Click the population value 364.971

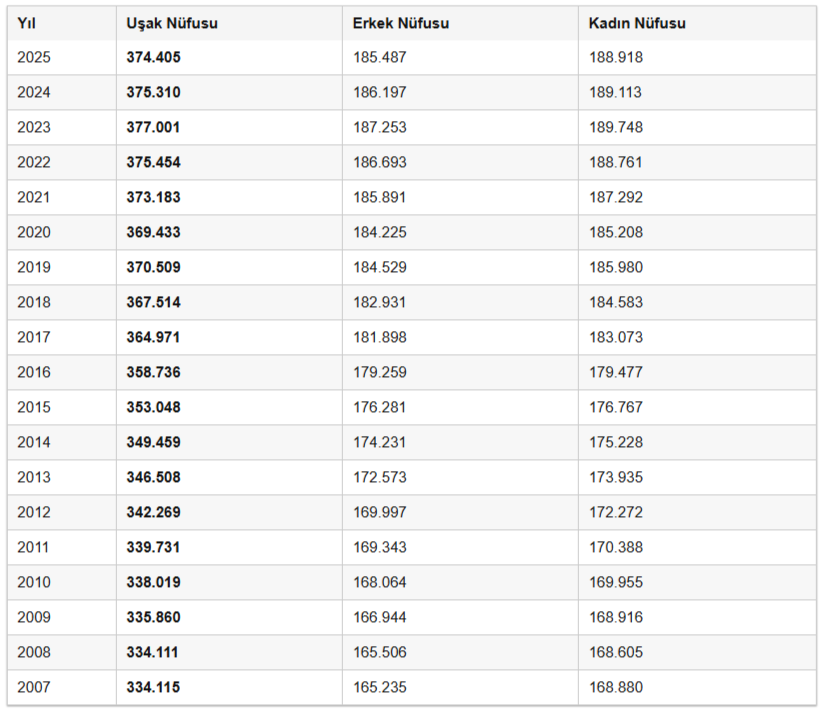tap(153, 337)
